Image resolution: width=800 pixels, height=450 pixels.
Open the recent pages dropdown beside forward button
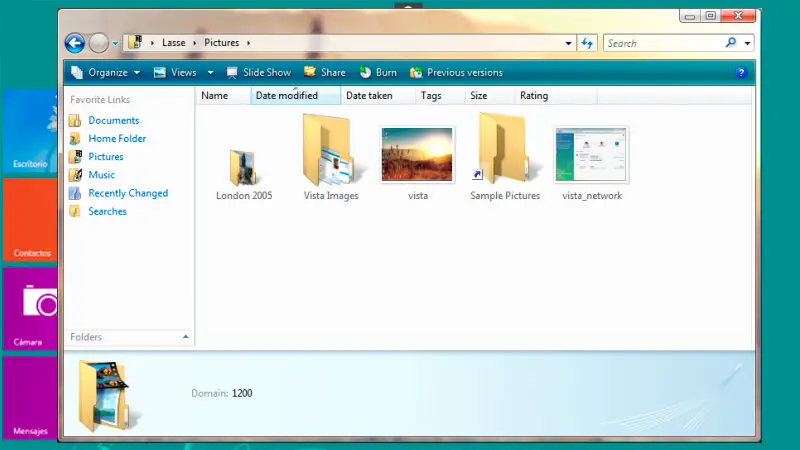tap(115, 43)
